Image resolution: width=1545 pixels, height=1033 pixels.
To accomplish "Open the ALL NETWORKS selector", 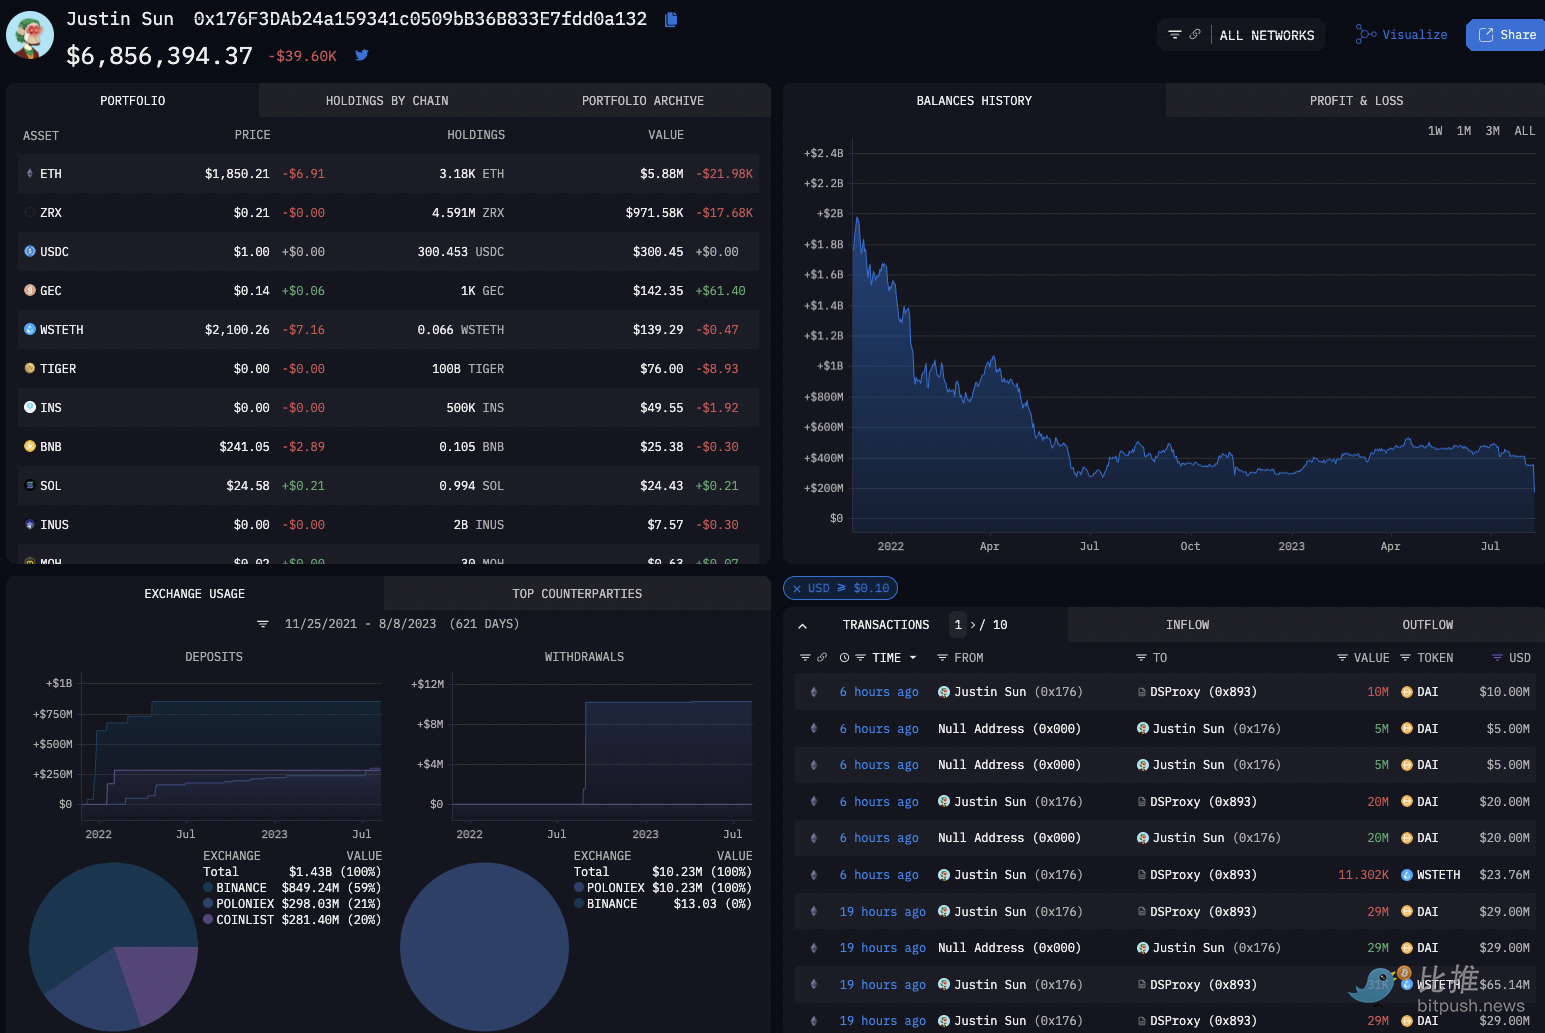I will [x=1267, y=35].
